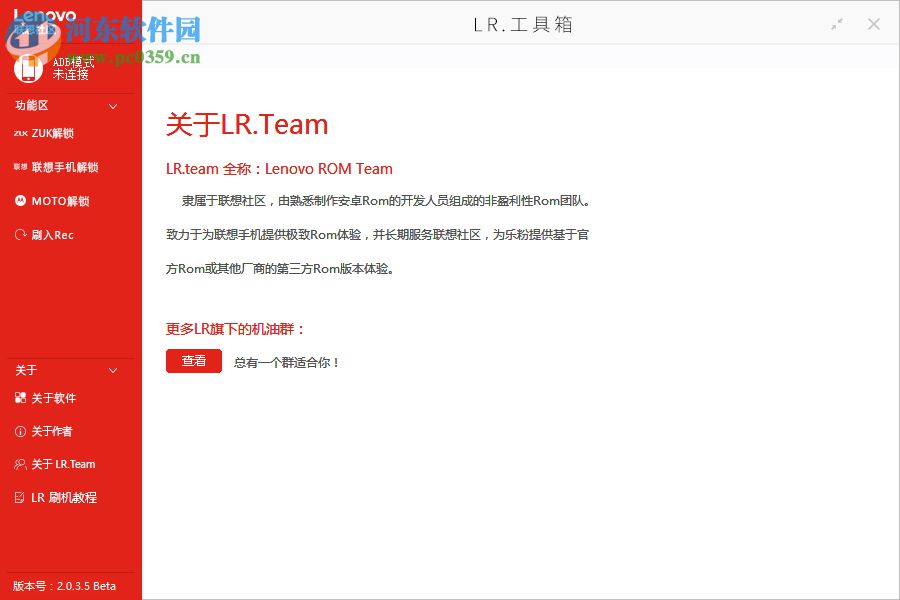Collapse the 关于 section
The height and width of the screenshot is (600, 900).
point(113,370)
